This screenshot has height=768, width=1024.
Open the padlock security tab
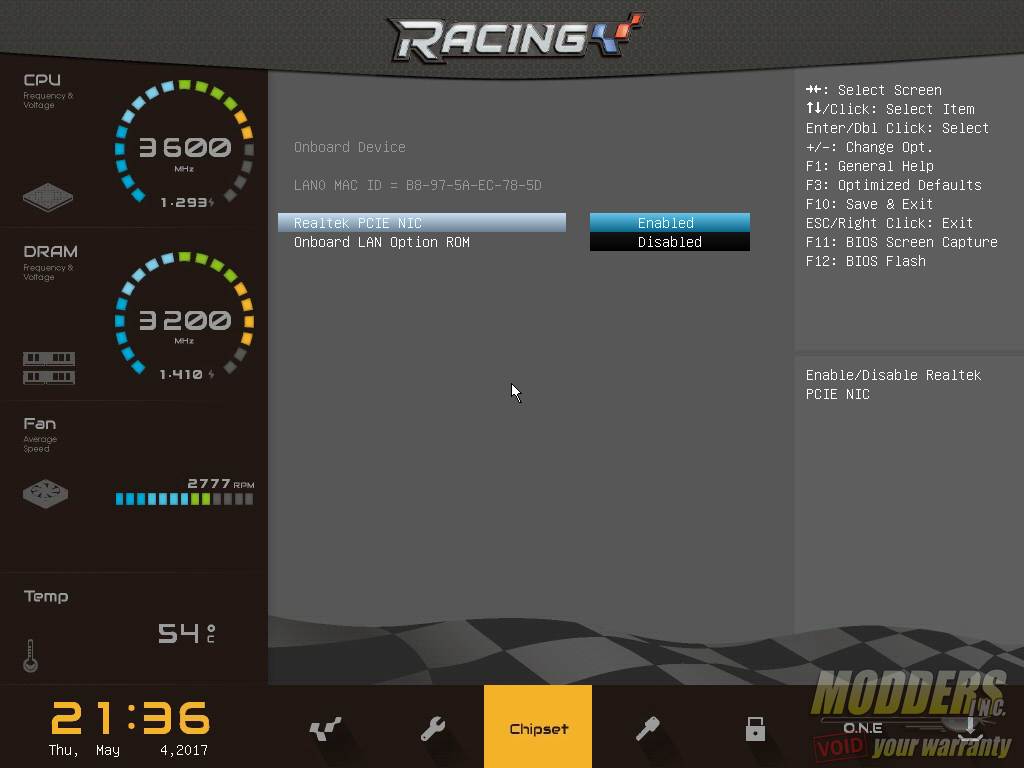click(755, 729)
